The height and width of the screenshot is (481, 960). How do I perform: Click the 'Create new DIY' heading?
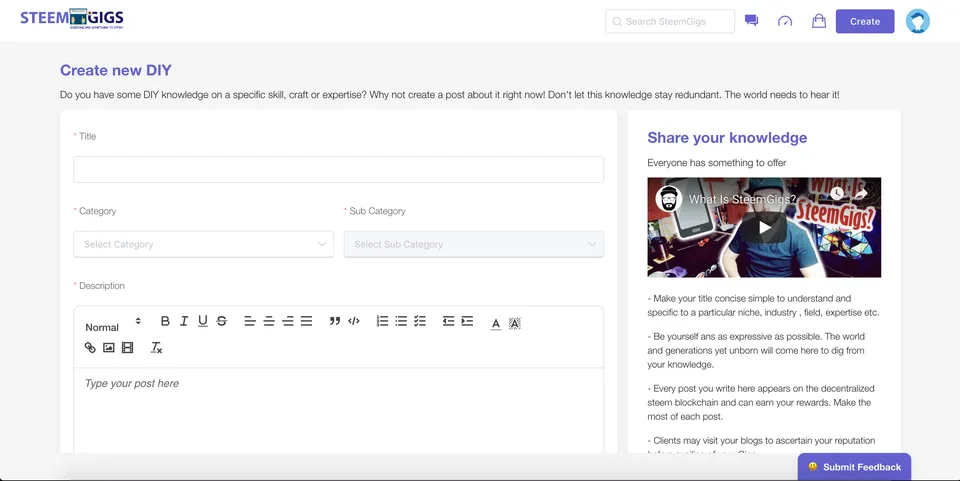[x=116, y=70]
